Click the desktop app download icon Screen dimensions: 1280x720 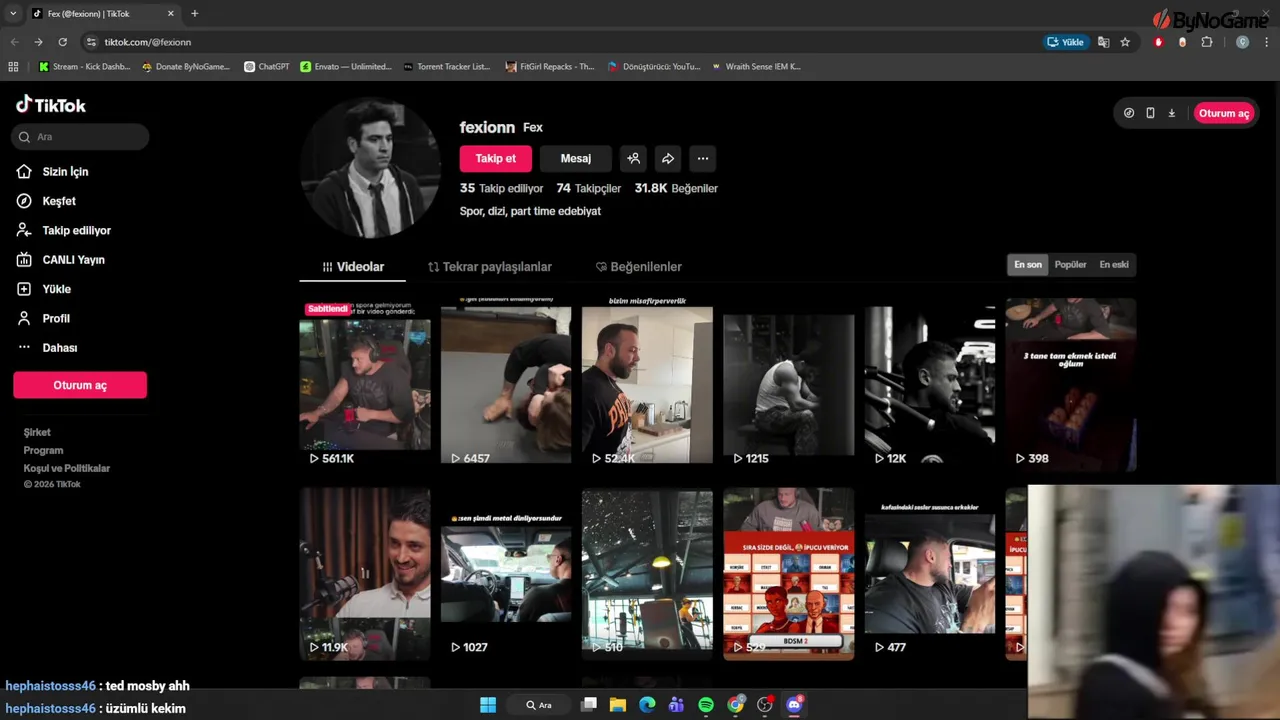1172,113
